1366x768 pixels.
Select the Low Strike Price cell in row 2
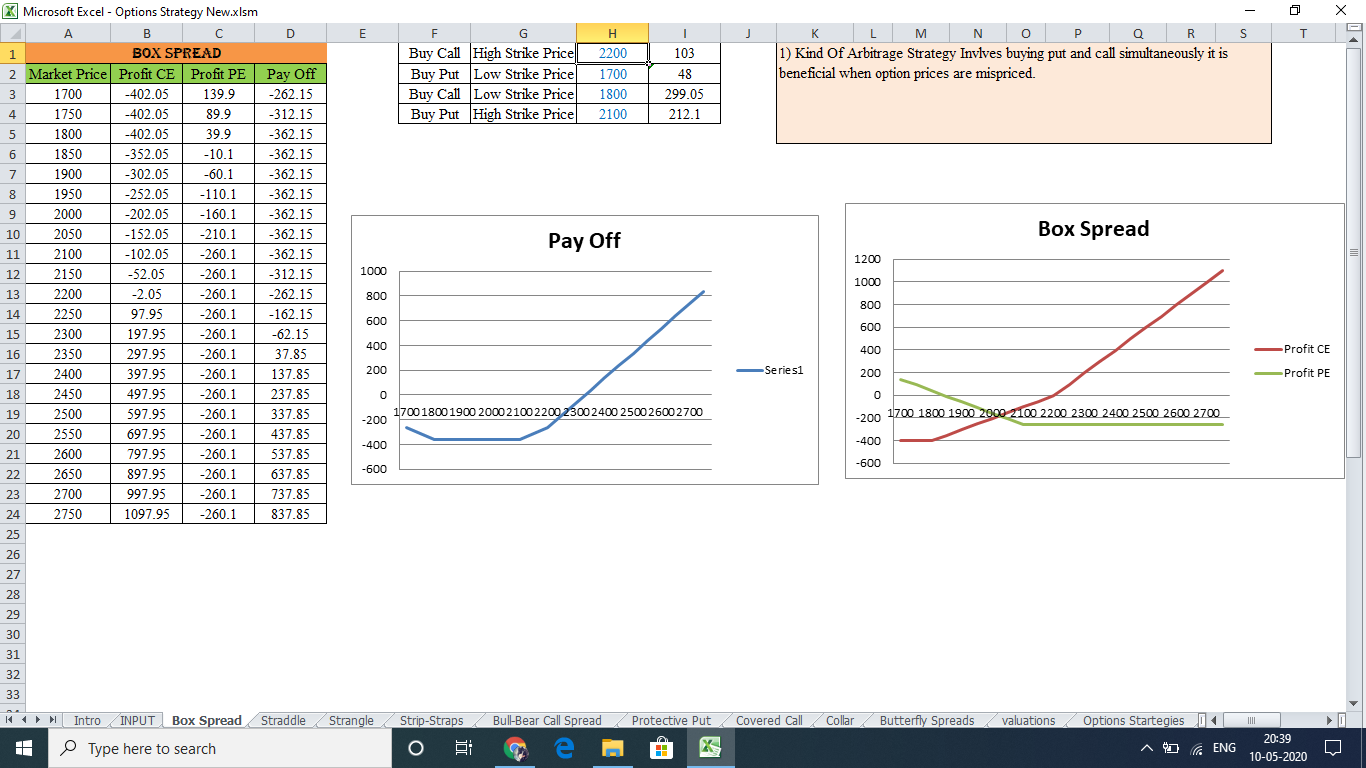[x=523, y=74]
